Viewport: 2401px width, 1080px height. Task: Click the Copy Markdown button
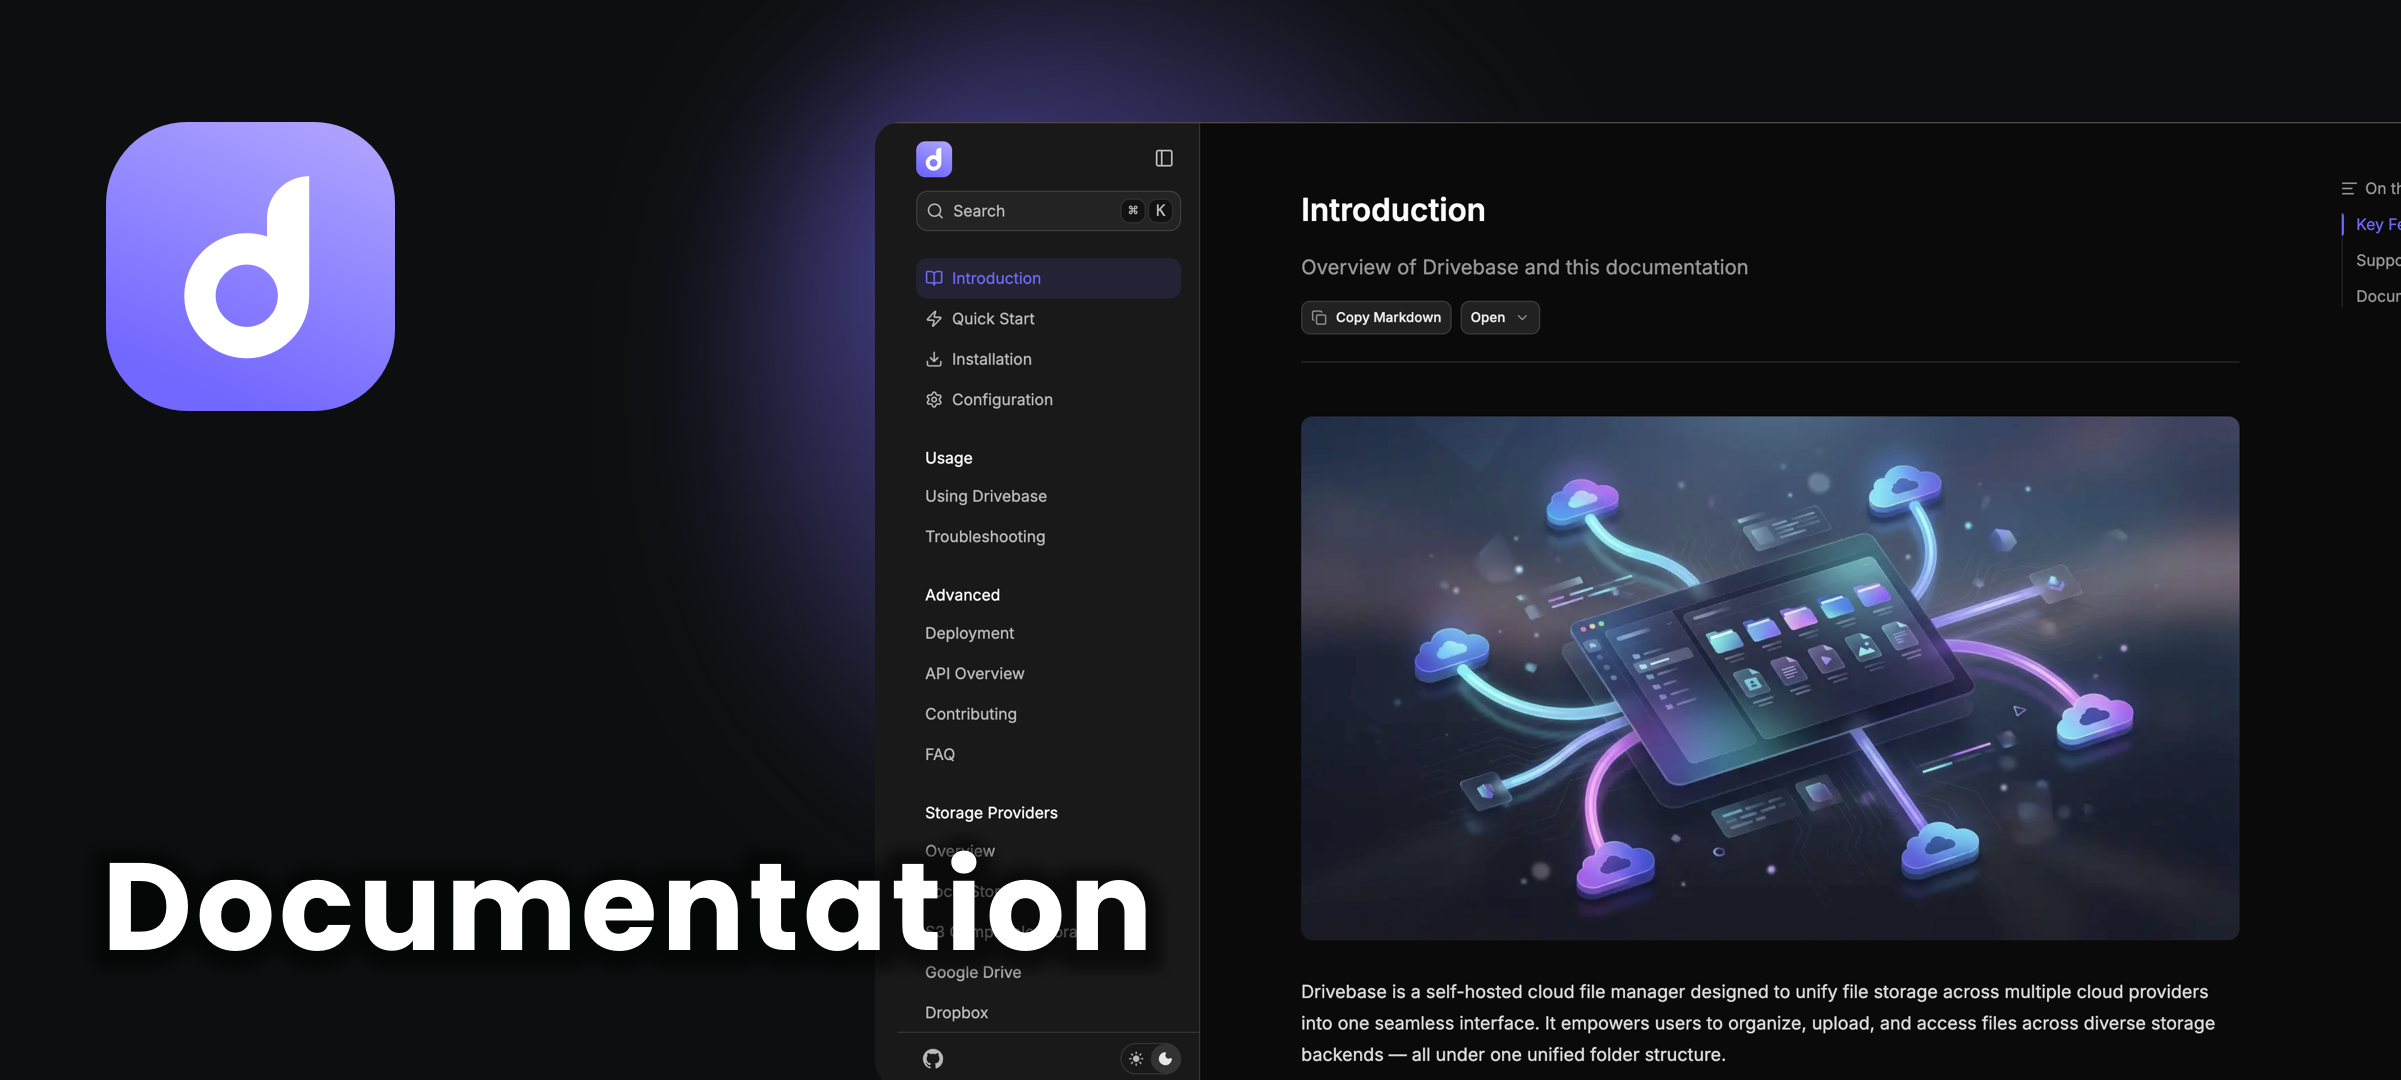1375,317
